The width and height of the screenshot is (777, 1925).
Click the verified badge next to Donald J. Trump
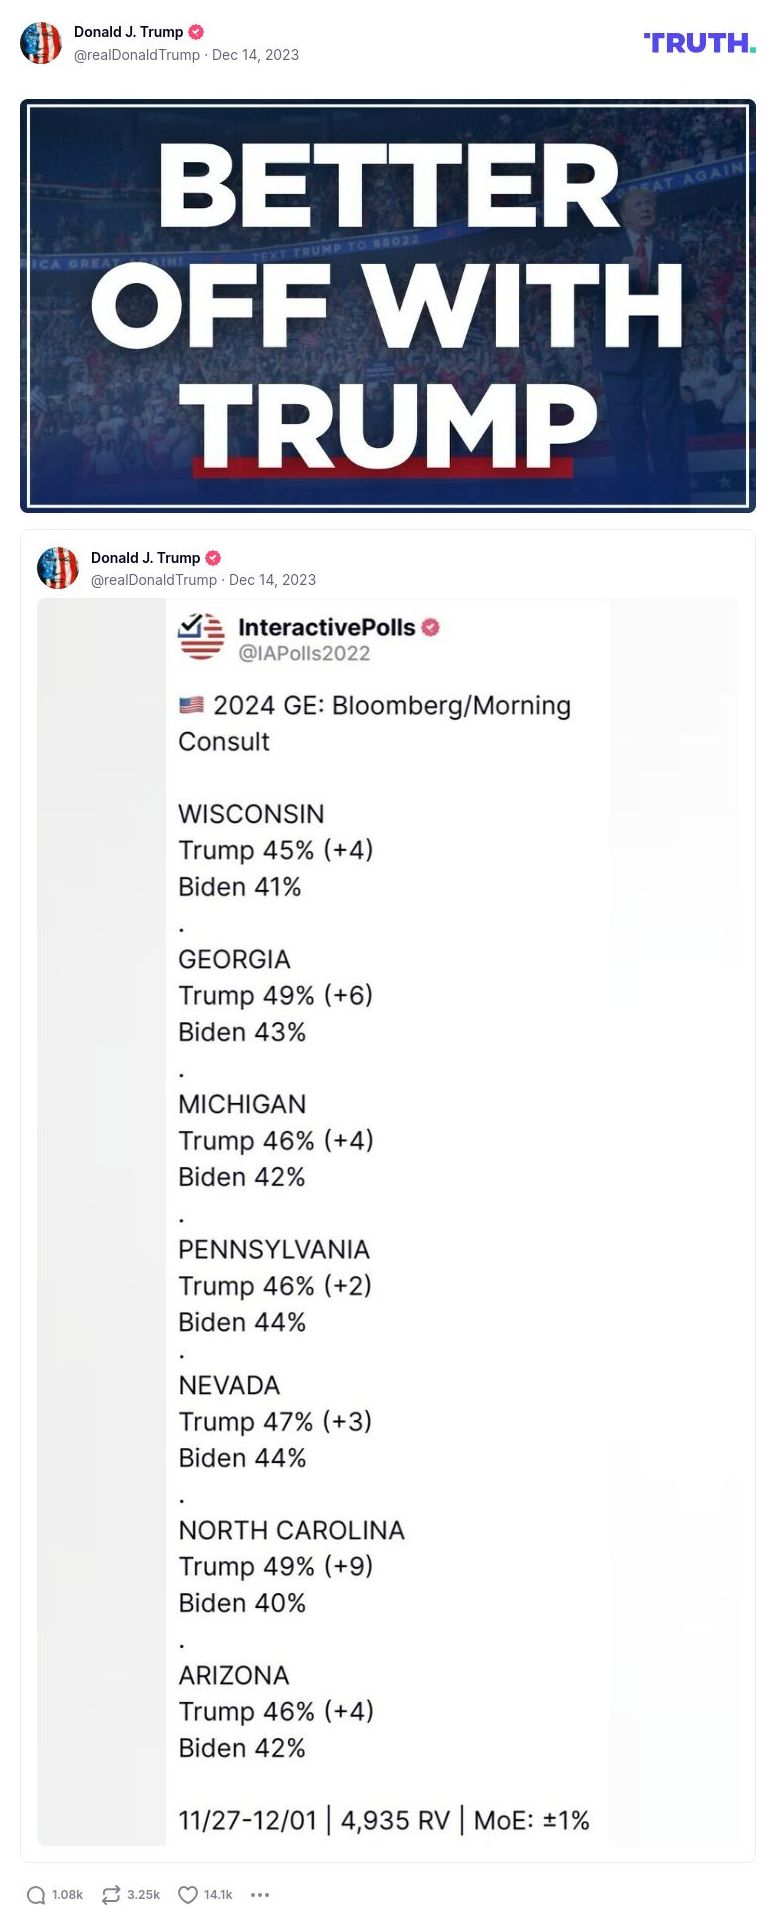[x=196, y=31]
